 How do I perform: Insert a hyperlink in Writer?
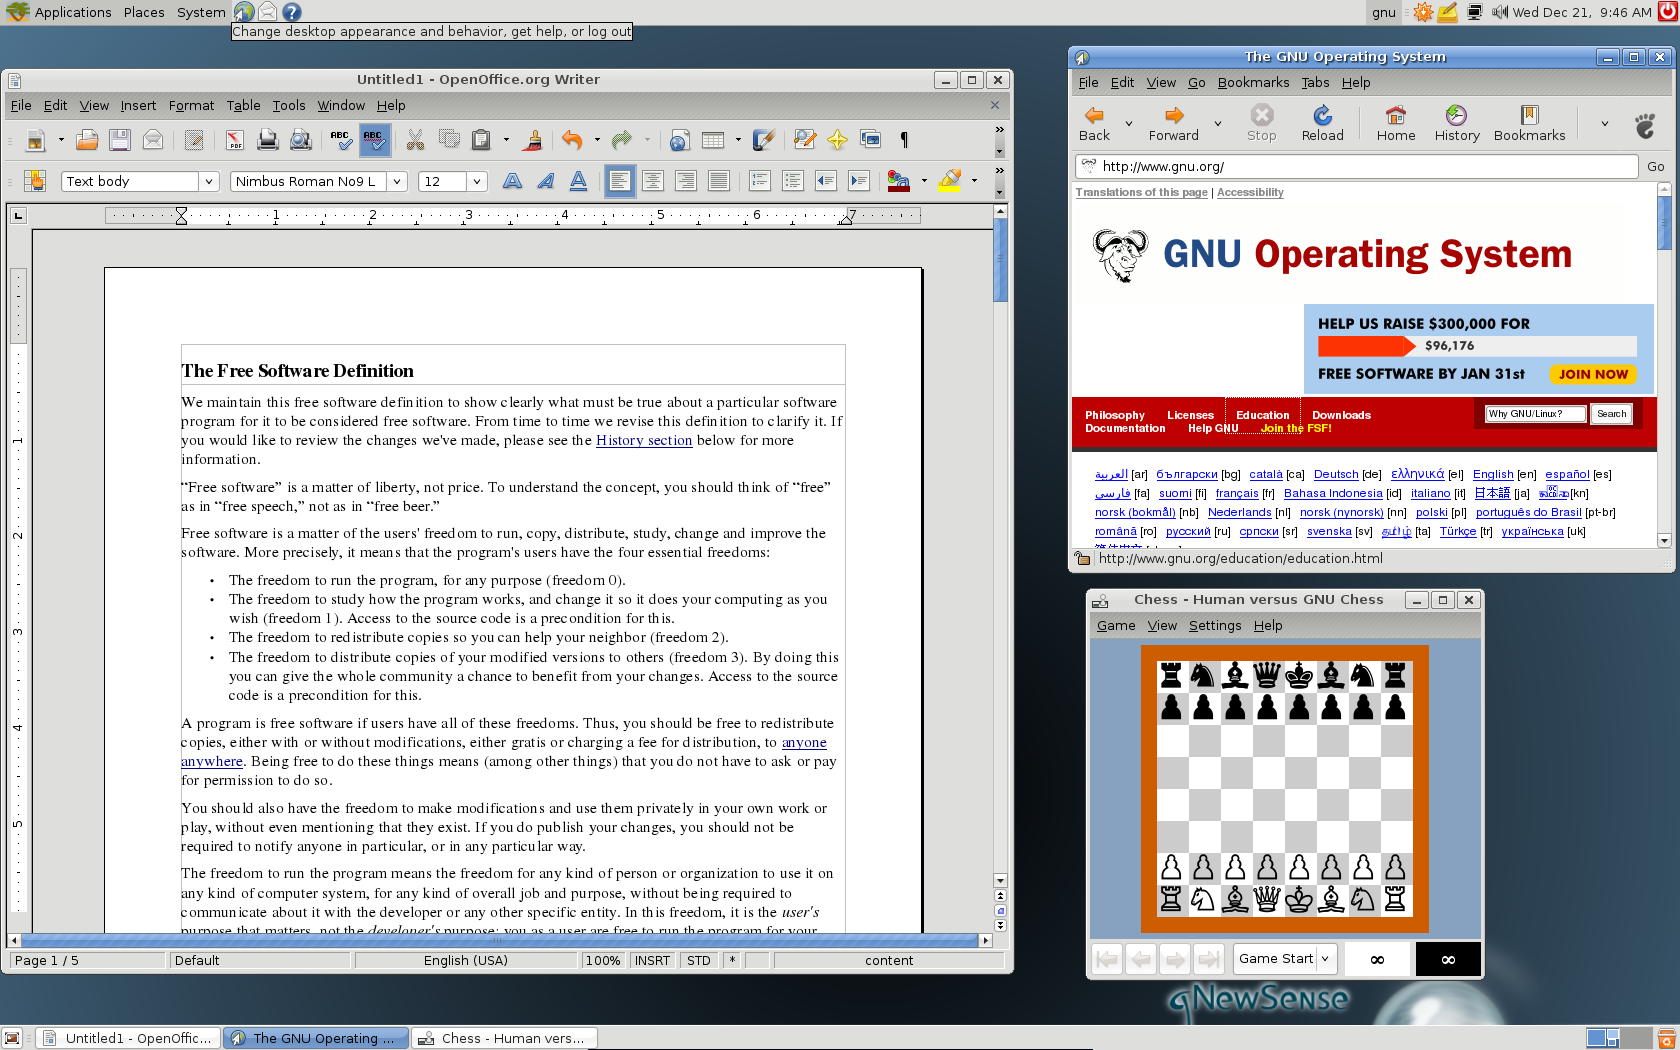(x=680, y=140)
